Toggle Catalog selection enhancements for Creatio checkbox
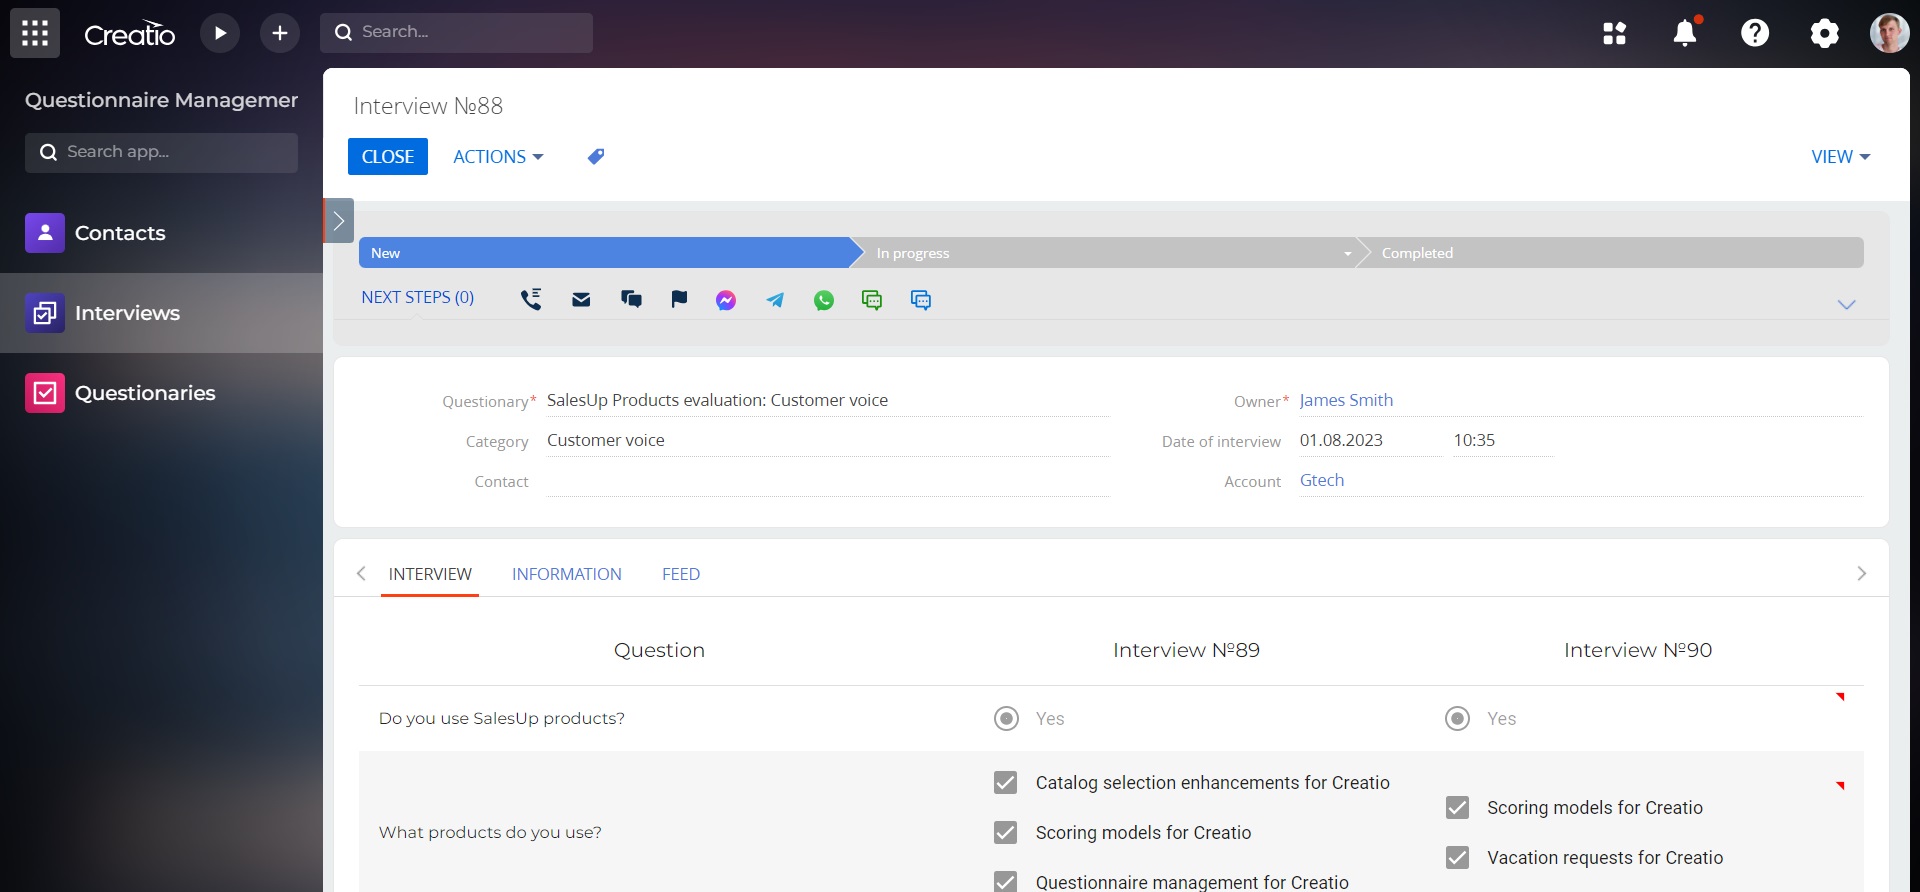Image resolution: width=1920 pixels, height=892 pixels. point(1005,782)
